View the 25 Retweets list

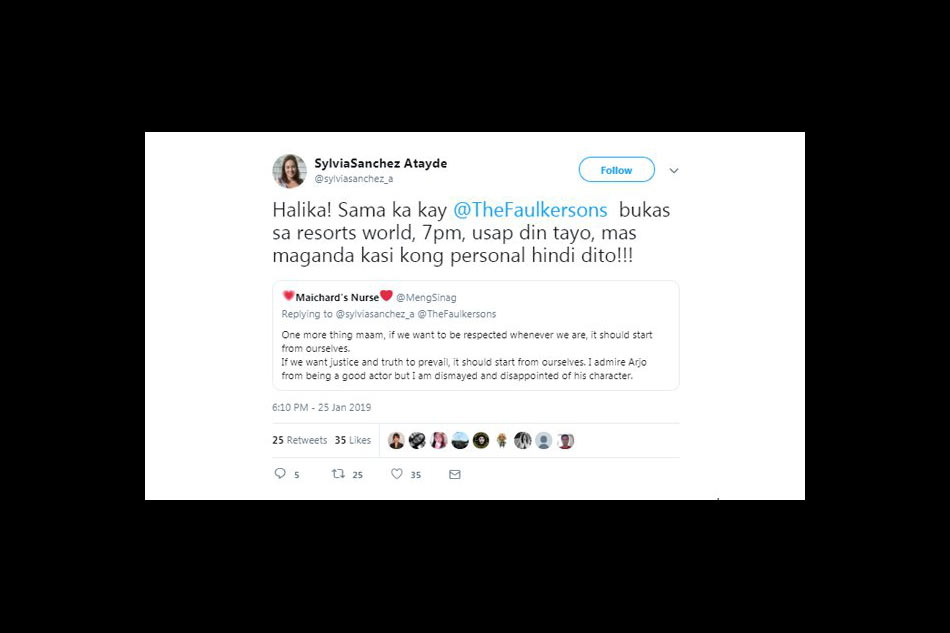point(299,440)
